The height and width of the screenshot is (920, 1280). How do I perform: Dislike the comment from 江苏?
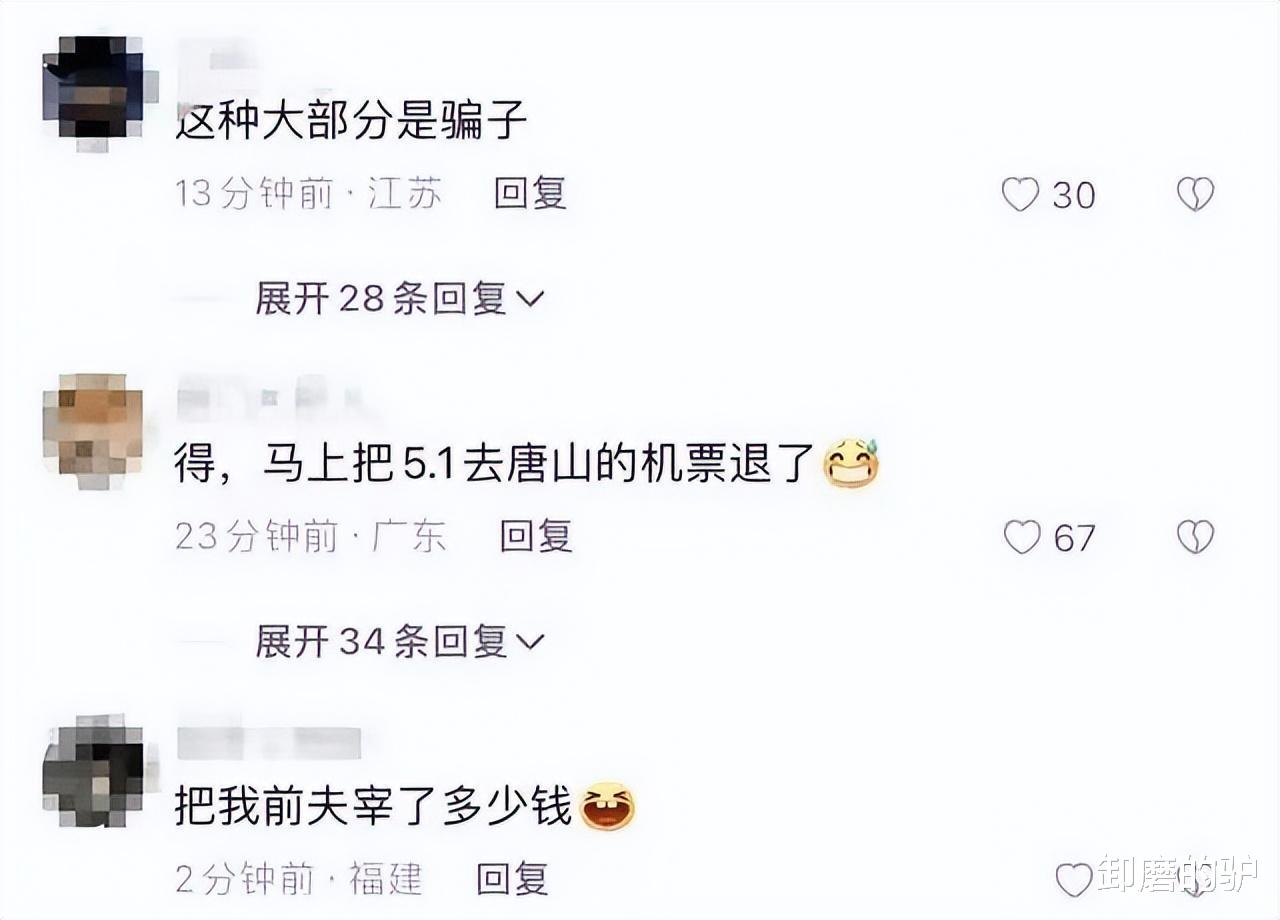tap(1195, 194)
